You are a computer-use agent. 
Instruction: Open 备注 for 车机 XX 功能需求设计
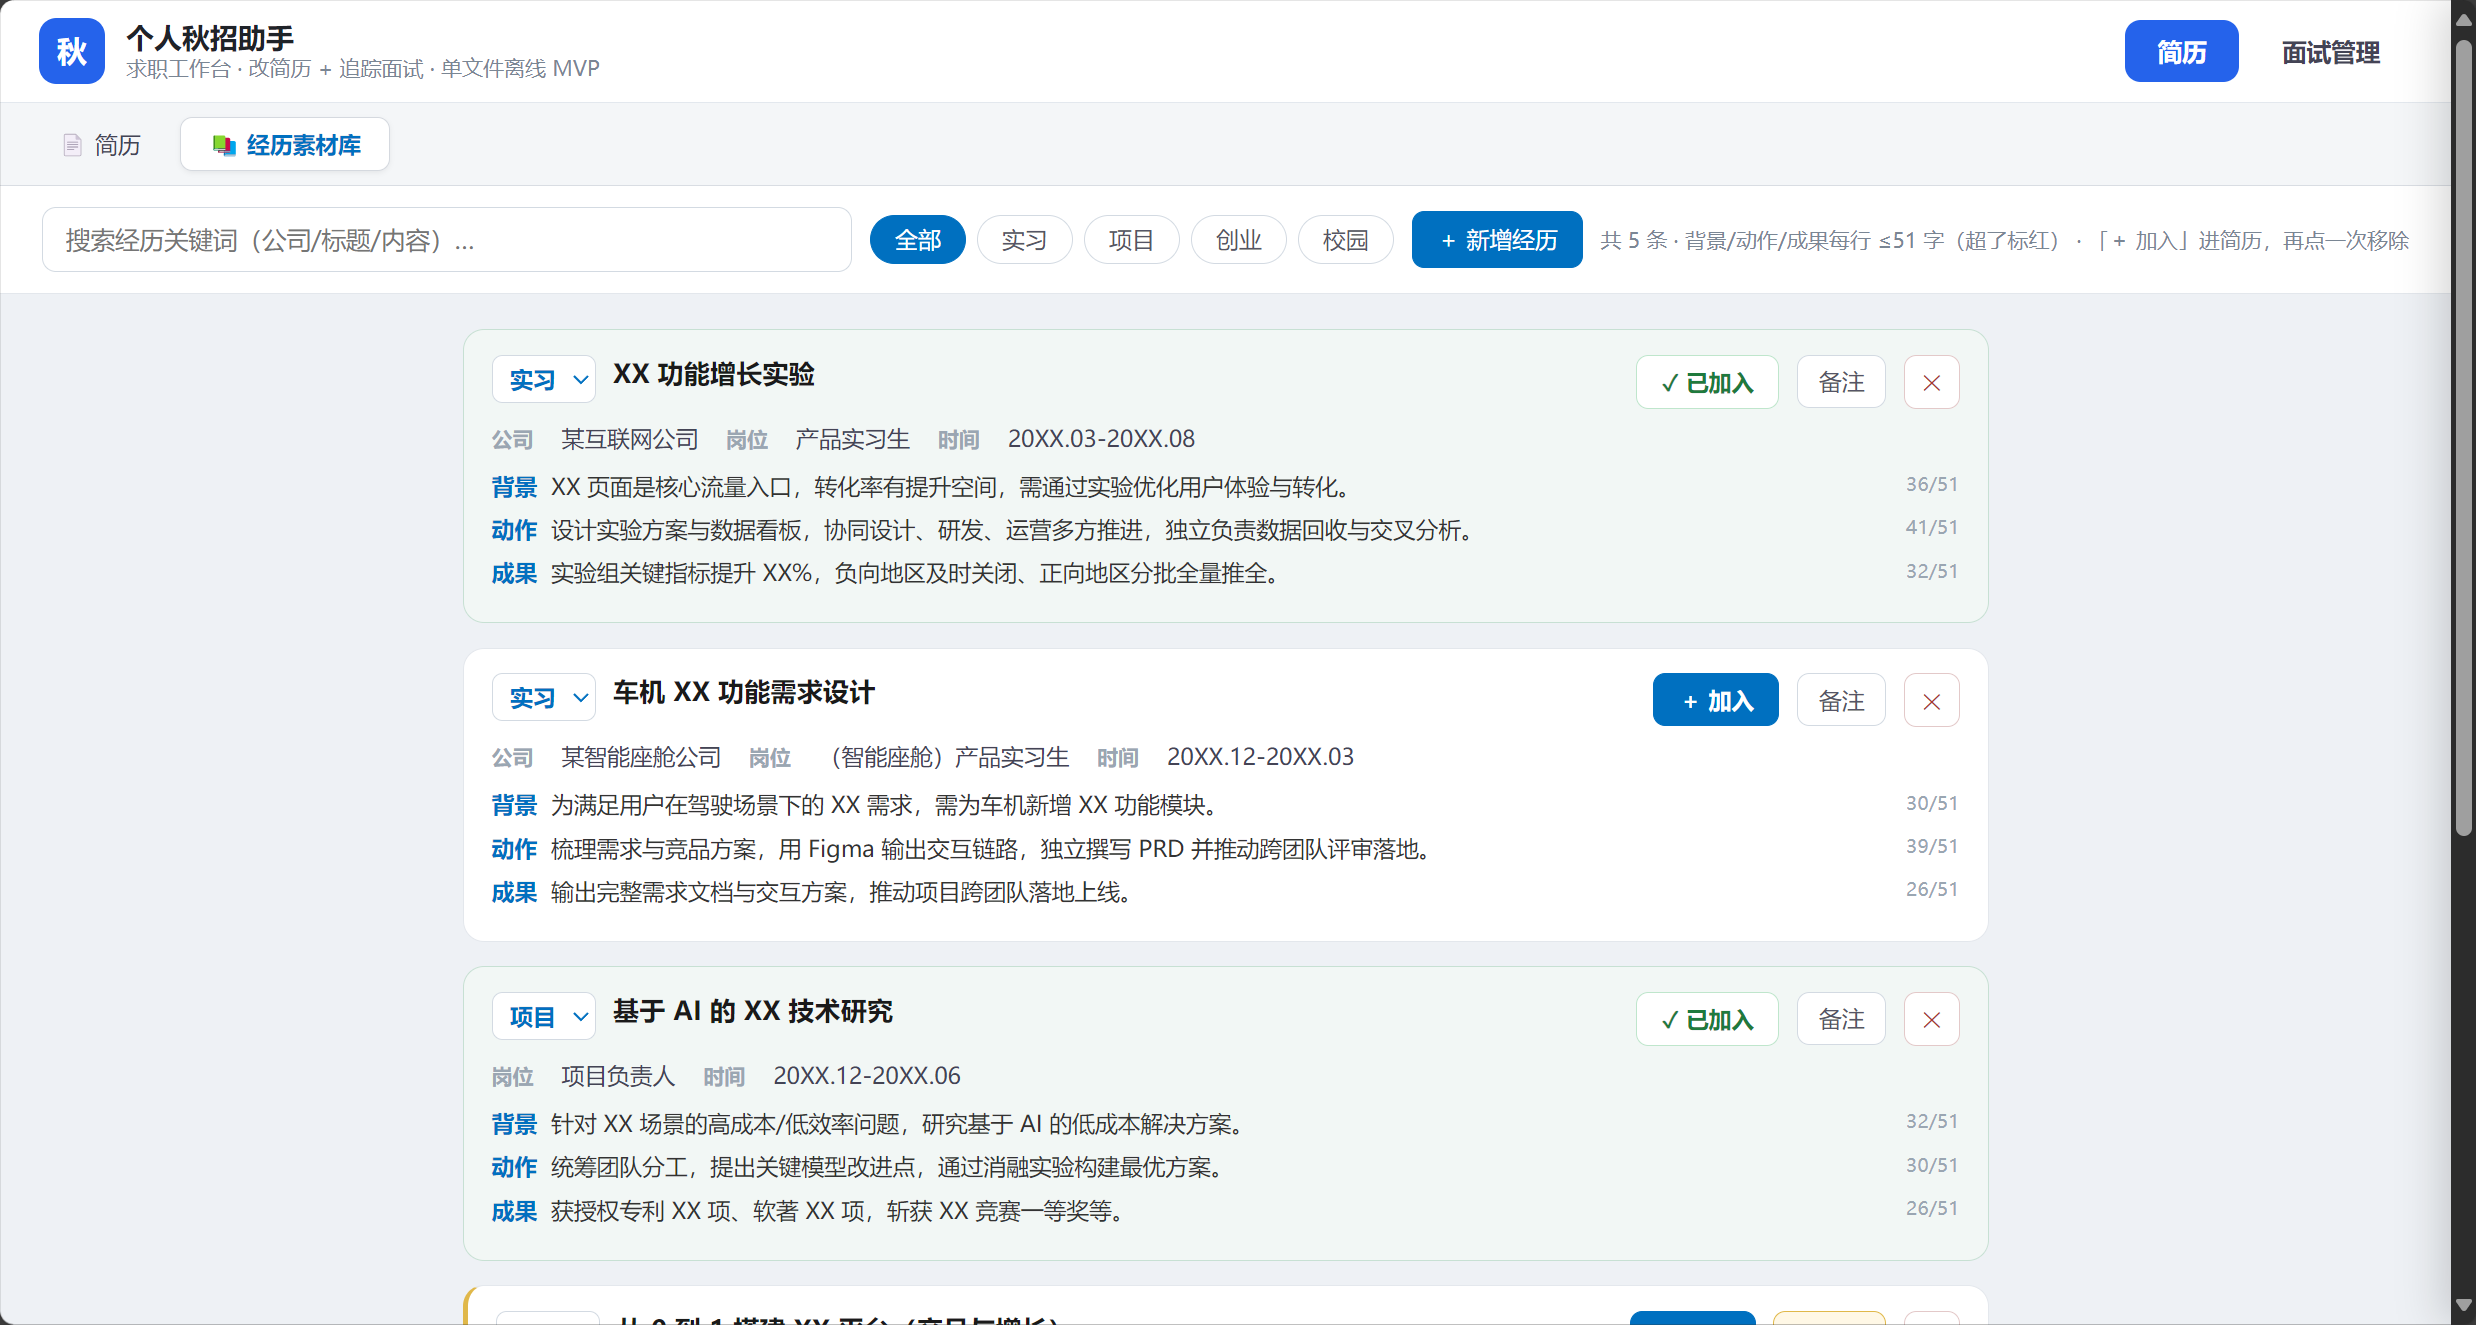click(1841, 700)
